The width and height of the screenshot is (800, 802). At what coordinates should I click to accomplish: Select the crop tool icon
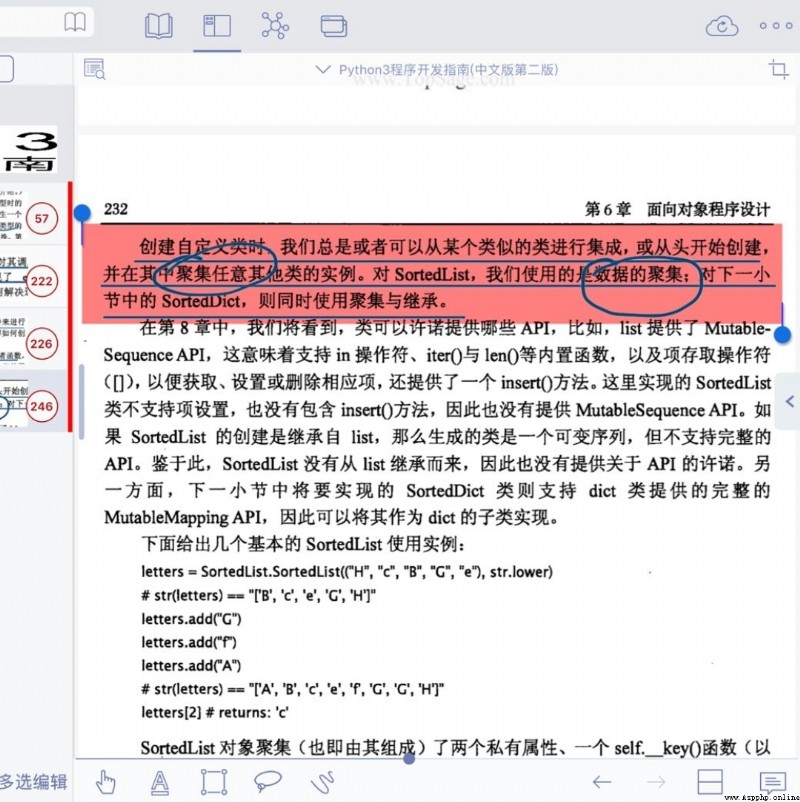pyautogui.click(x=779, y=69)
